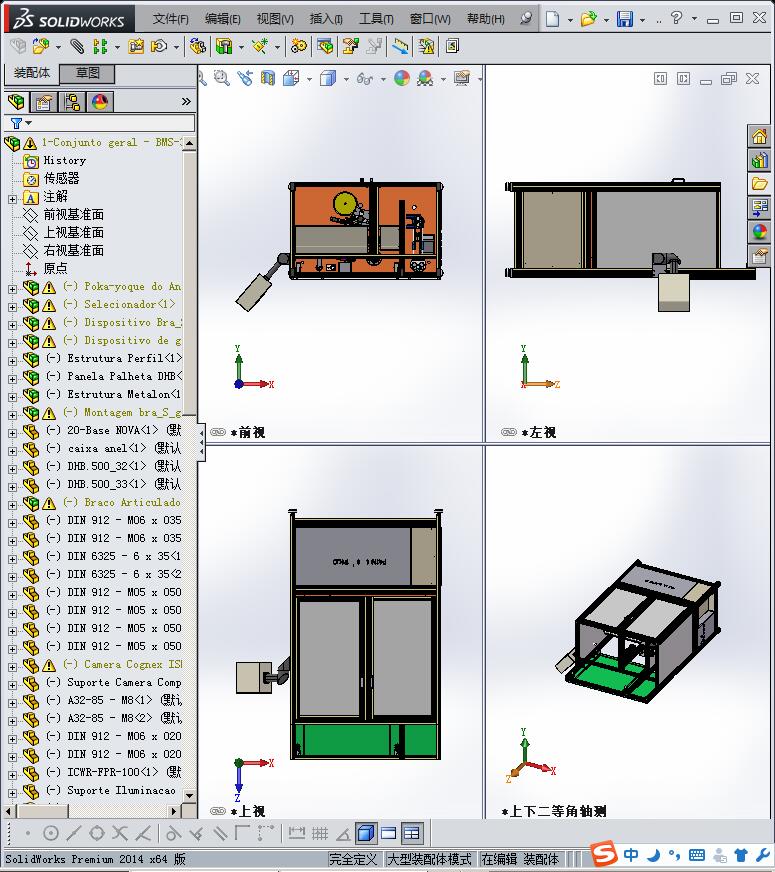Expand the Poka-yoque do An component node
The height and width of the screenshot is (872, 775).
pos(12,289)
